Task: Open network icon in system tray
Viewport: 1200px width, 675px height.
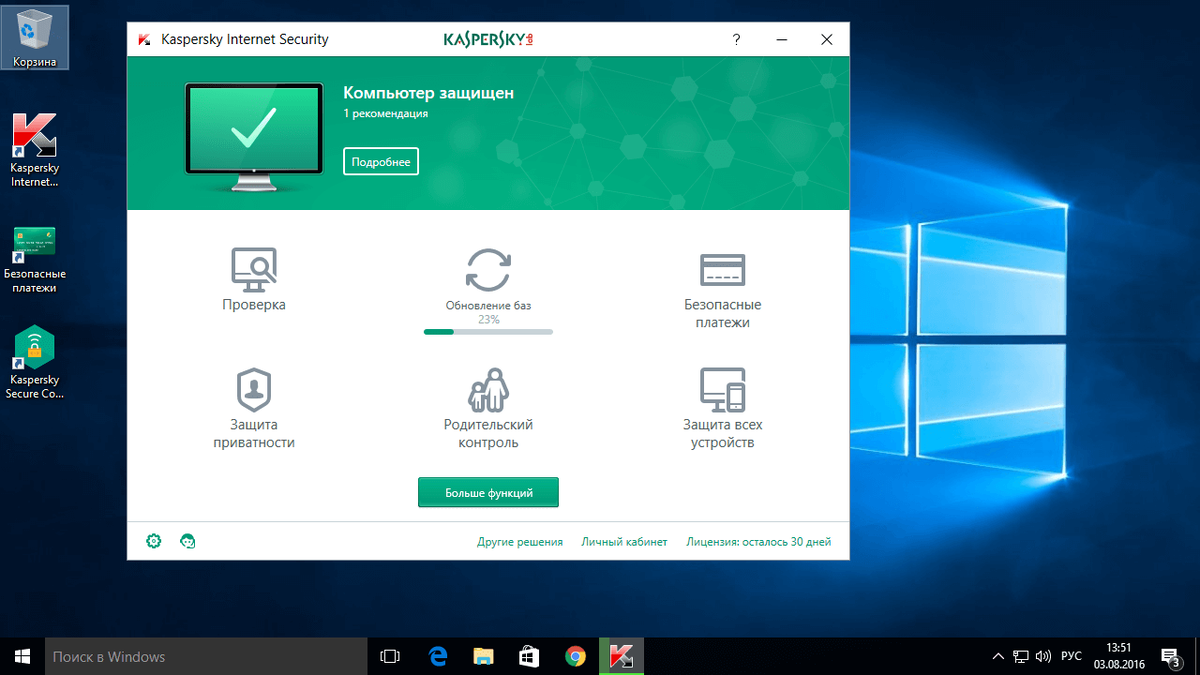Action: (x=1021, y=657)
